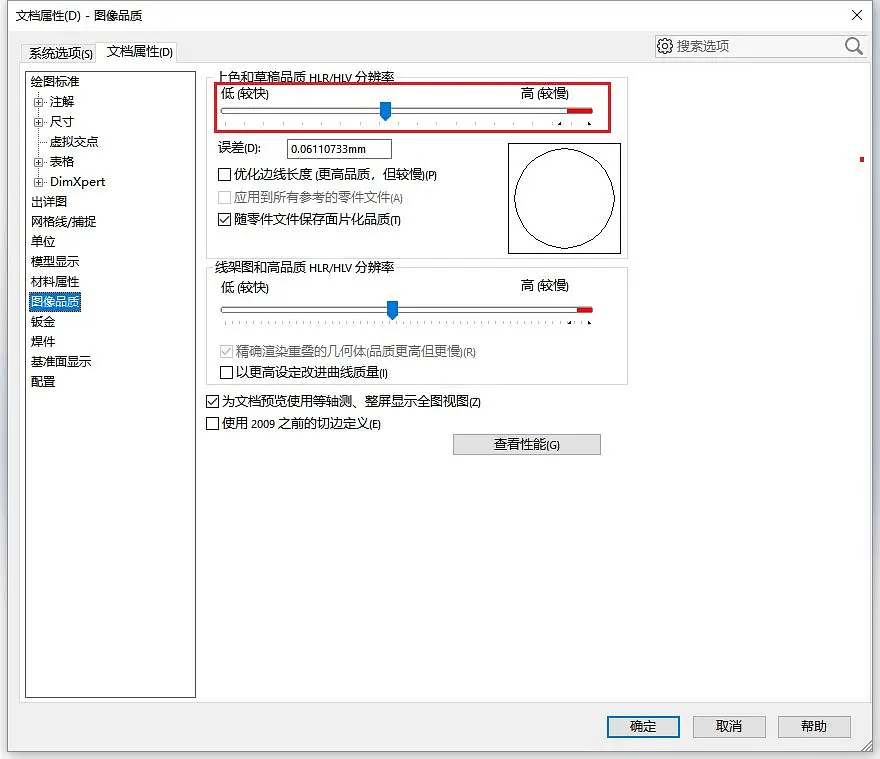Click the 查看性能(G) button
Viewport: 880px width, 759px height.
pos(526,445)
